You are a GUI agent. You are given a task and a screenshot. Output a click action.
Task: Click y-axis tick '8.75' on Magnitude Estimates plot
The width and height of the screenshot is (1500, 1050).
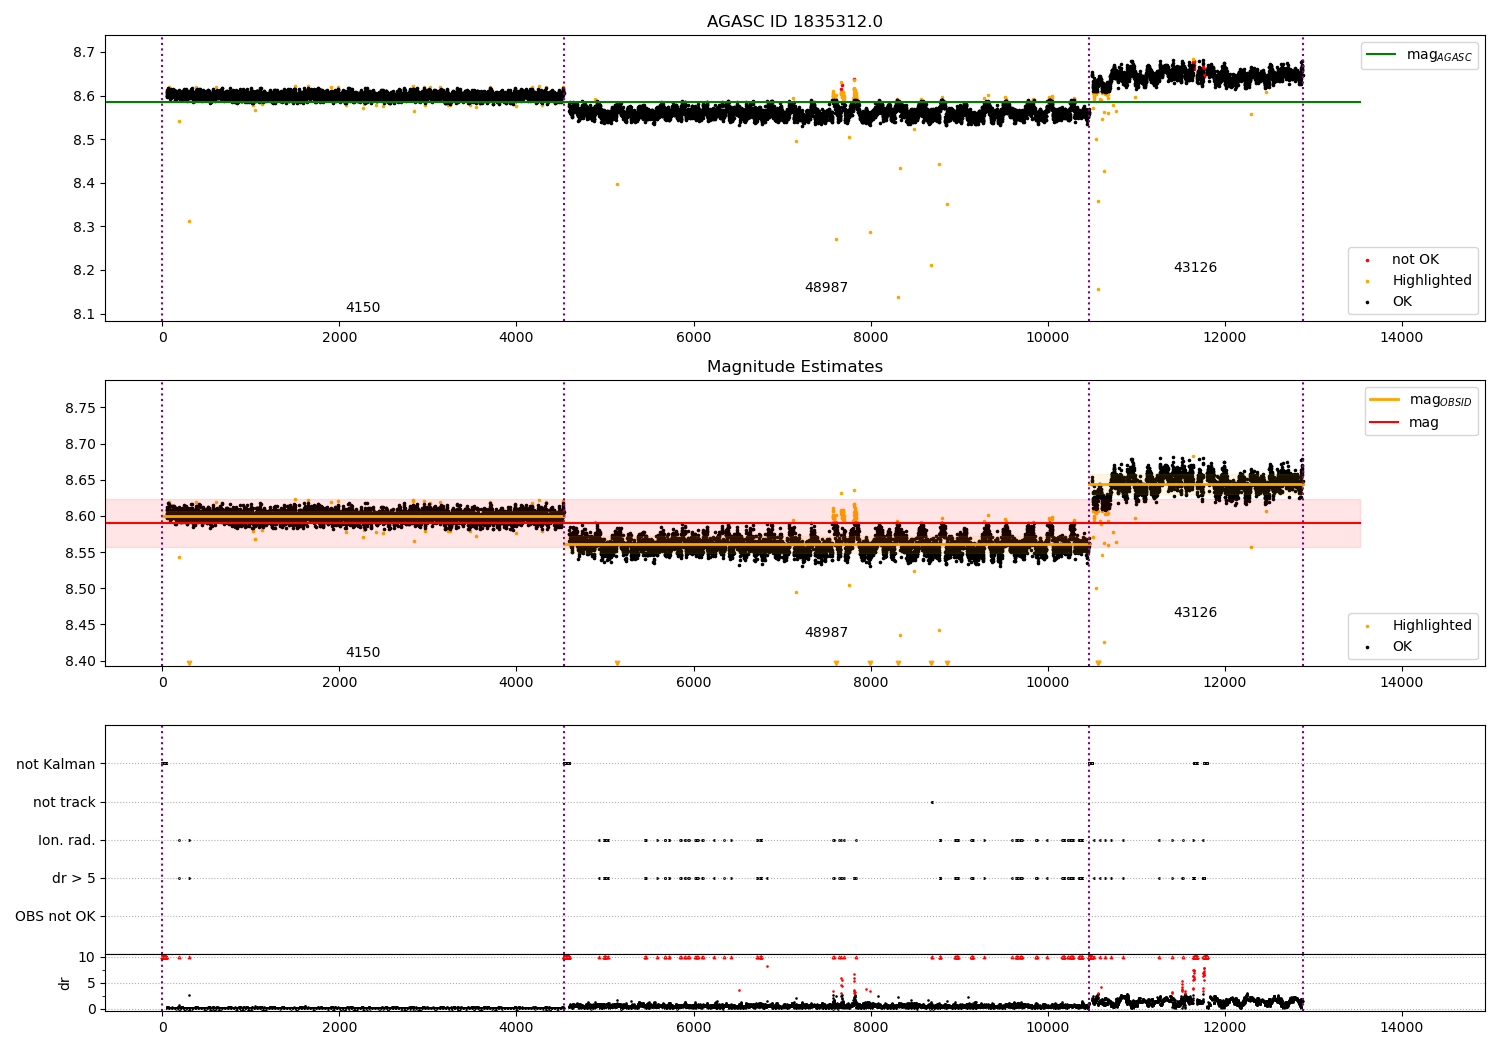(79, 409)
